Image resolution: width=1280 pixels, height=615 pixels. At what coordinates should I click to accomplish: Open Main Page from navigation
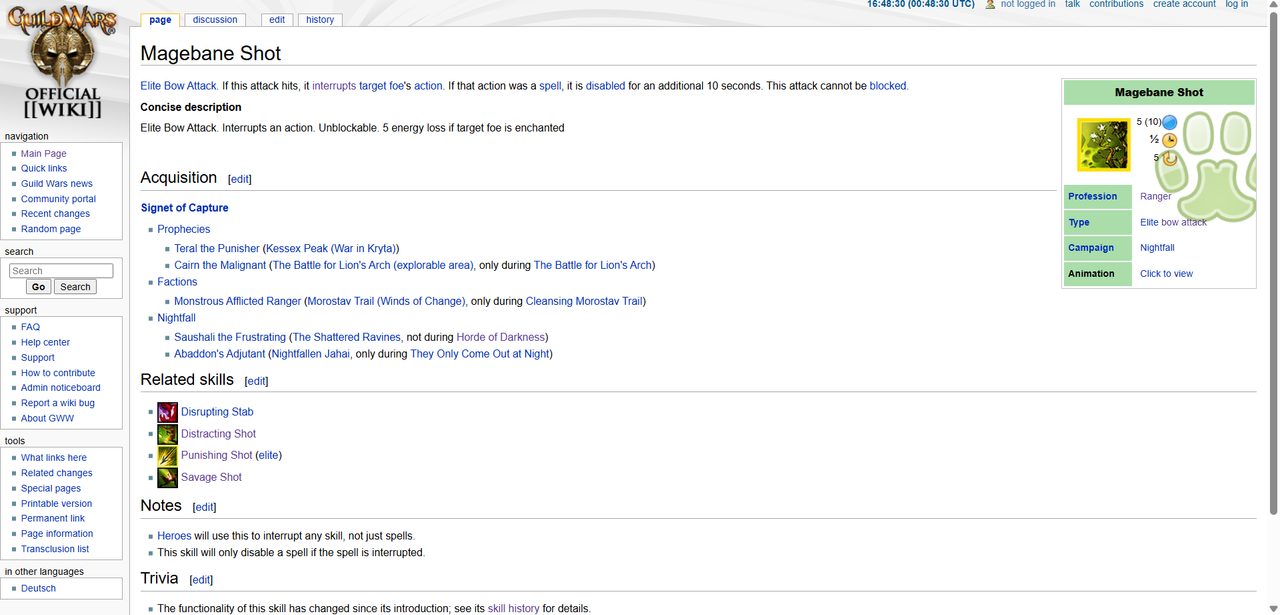44,154
